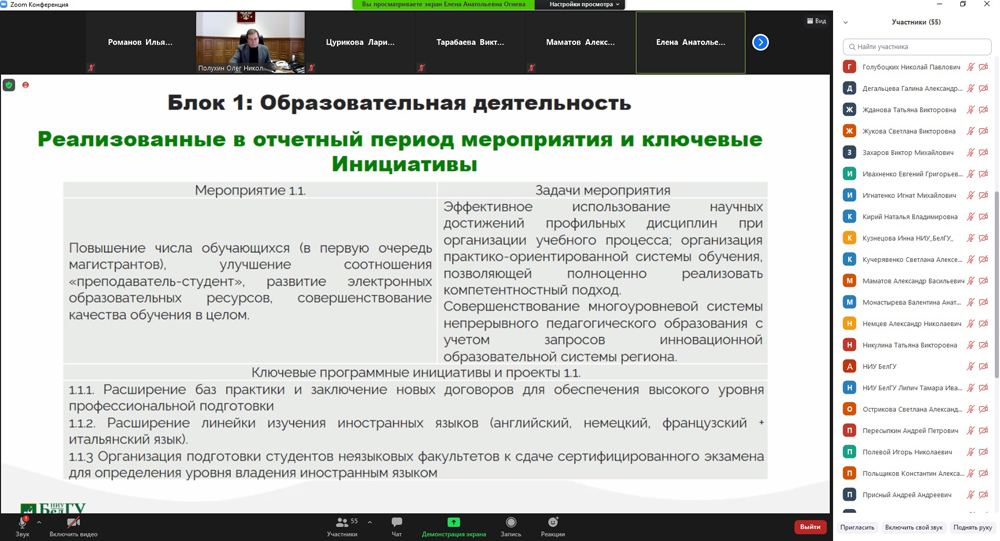
Task: Open the Вид view menu
Action: coord(816,21)
